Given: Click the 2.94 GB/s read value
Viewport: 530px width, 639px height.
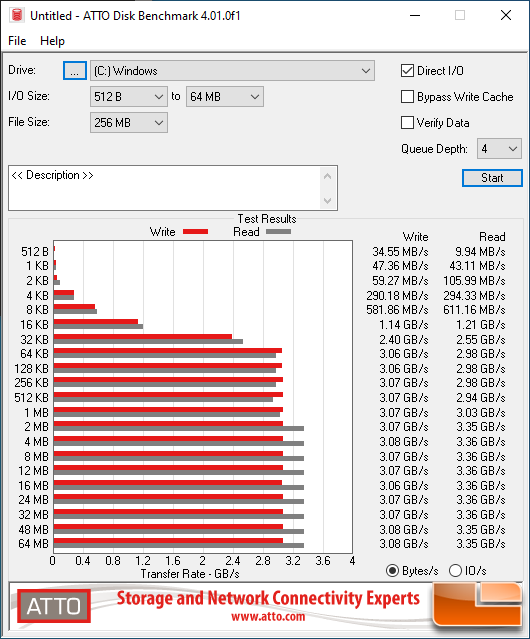Looking at the screenshot, I should pyautogui.click(x=481, y=398).
